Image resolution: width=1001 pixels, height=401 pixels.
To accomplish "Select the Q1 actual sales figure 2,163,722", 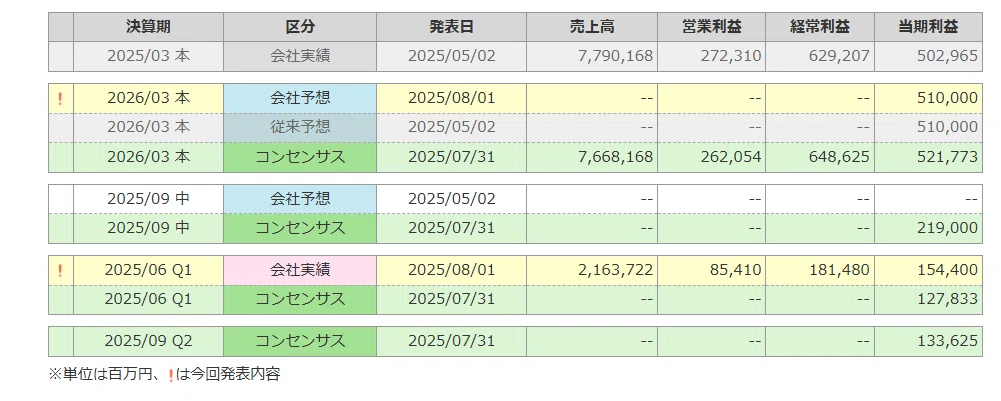I will pos(615,271).
